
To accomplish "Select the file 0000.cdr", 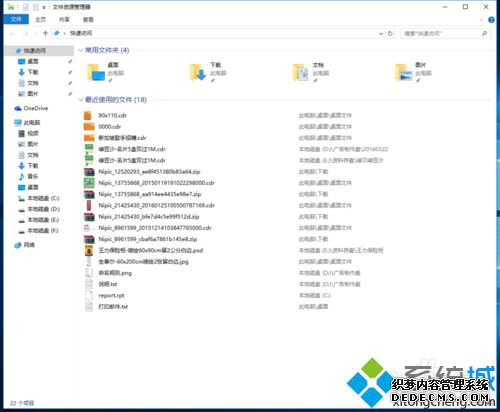I will click(x=110, y=127).
